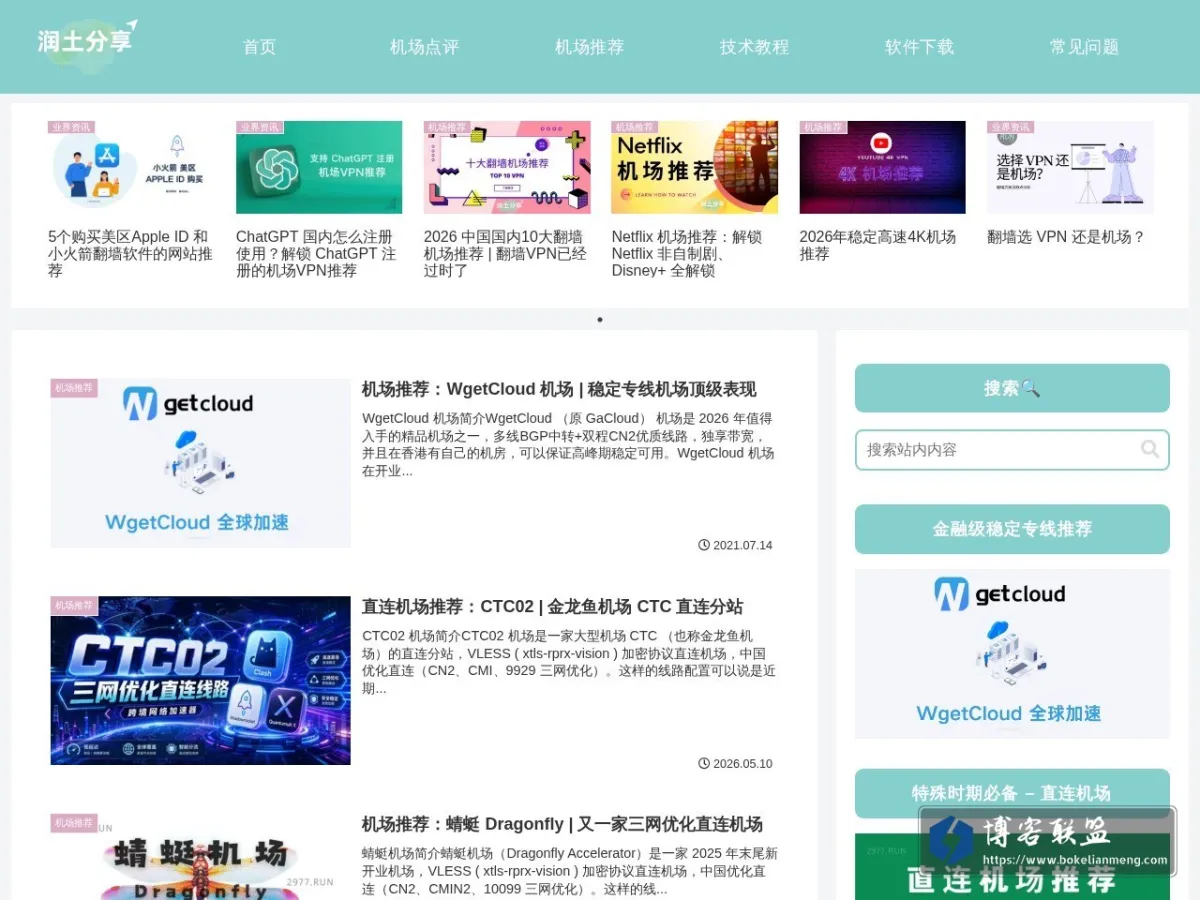This screenshot has width=1200, height=900.
Task: Focus the 搜索站内内容 search field
Action: click(x=1012, y=450)
